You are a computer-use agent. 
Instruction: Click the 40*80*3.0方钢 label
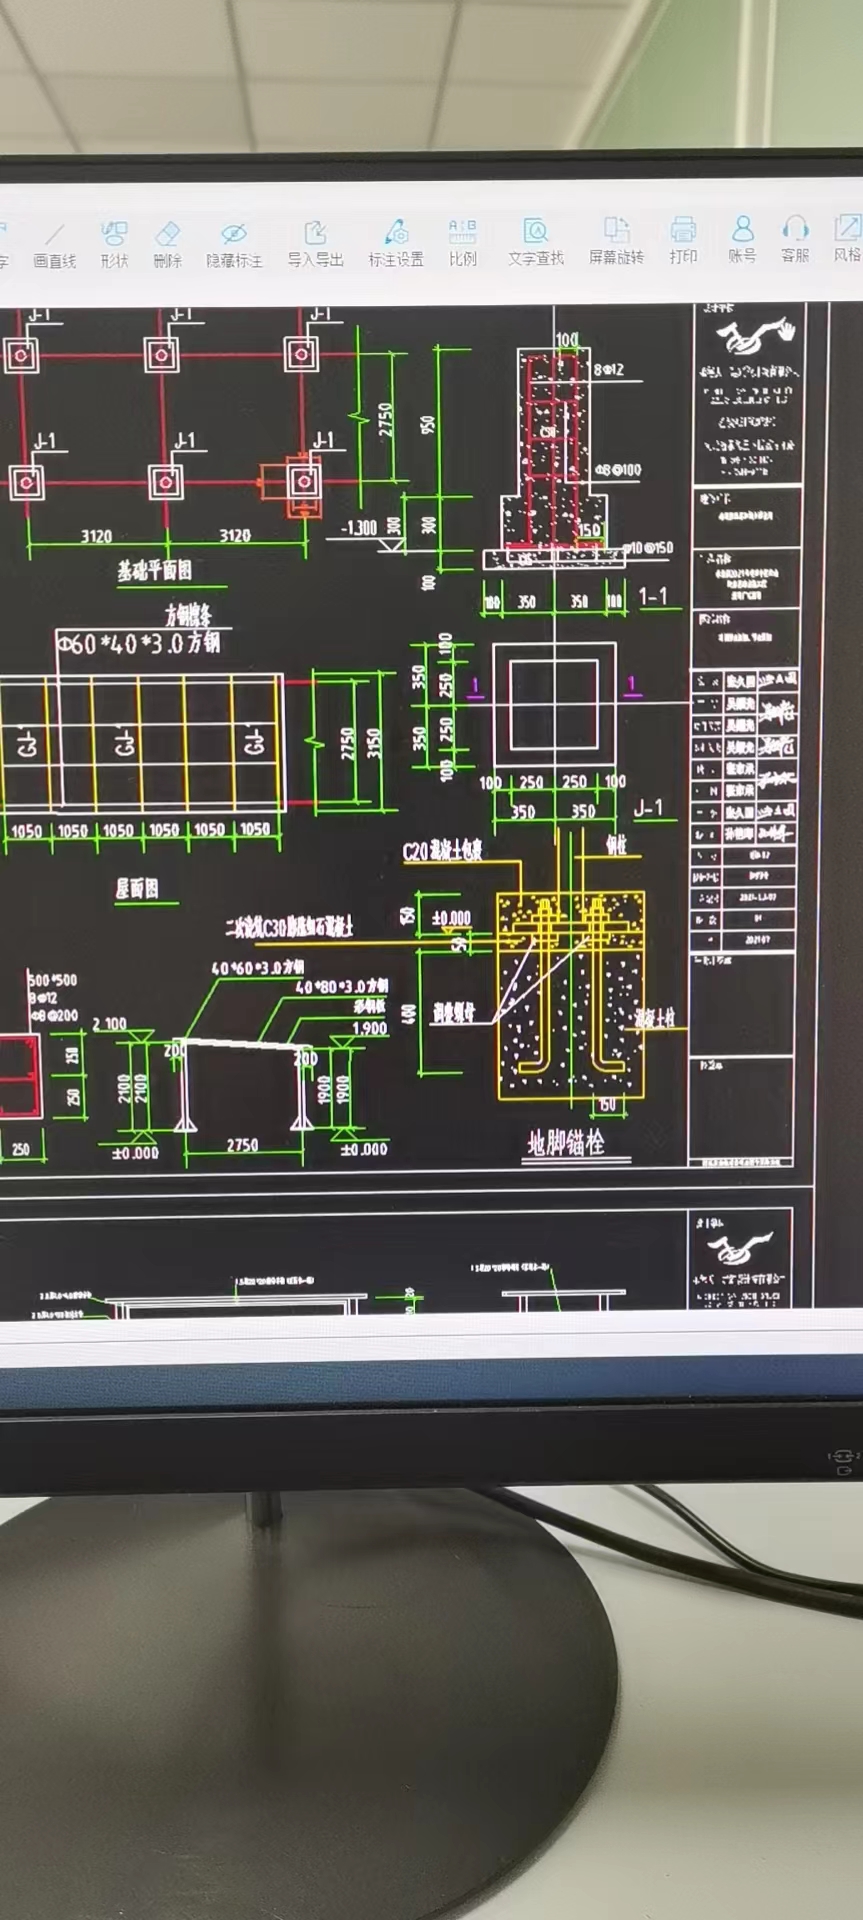[342, 987]
